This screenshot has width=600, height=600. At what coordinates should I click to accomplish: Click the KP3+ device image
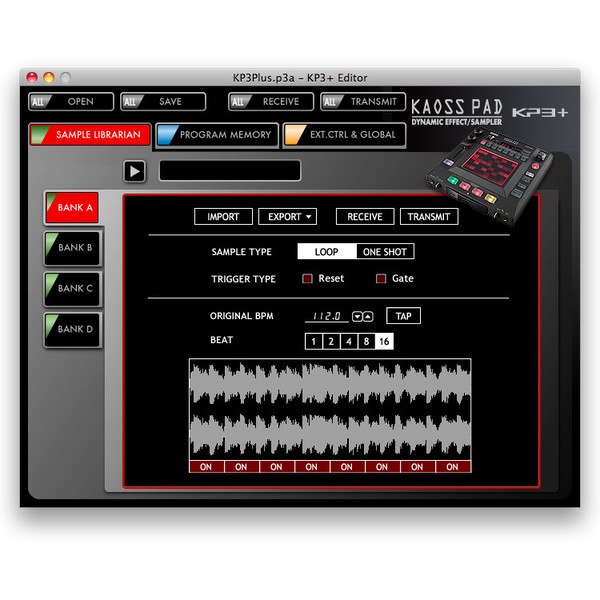pyautogui.click(x=490, y=176)
